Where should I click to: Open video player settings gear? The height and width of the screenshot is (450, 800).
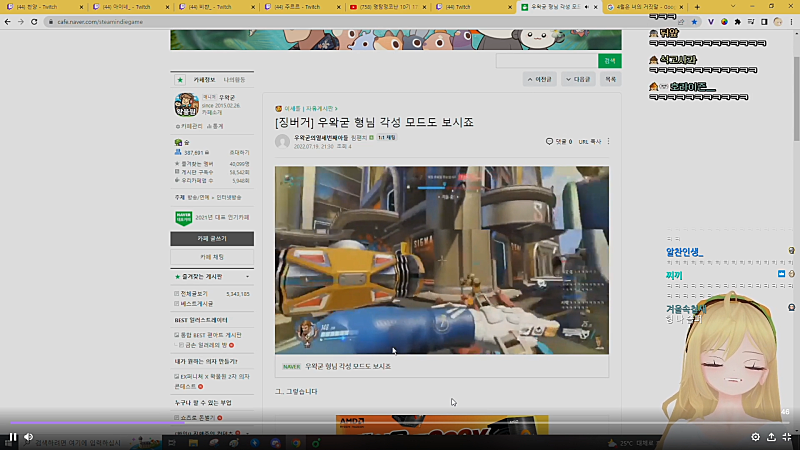point(755,437)
